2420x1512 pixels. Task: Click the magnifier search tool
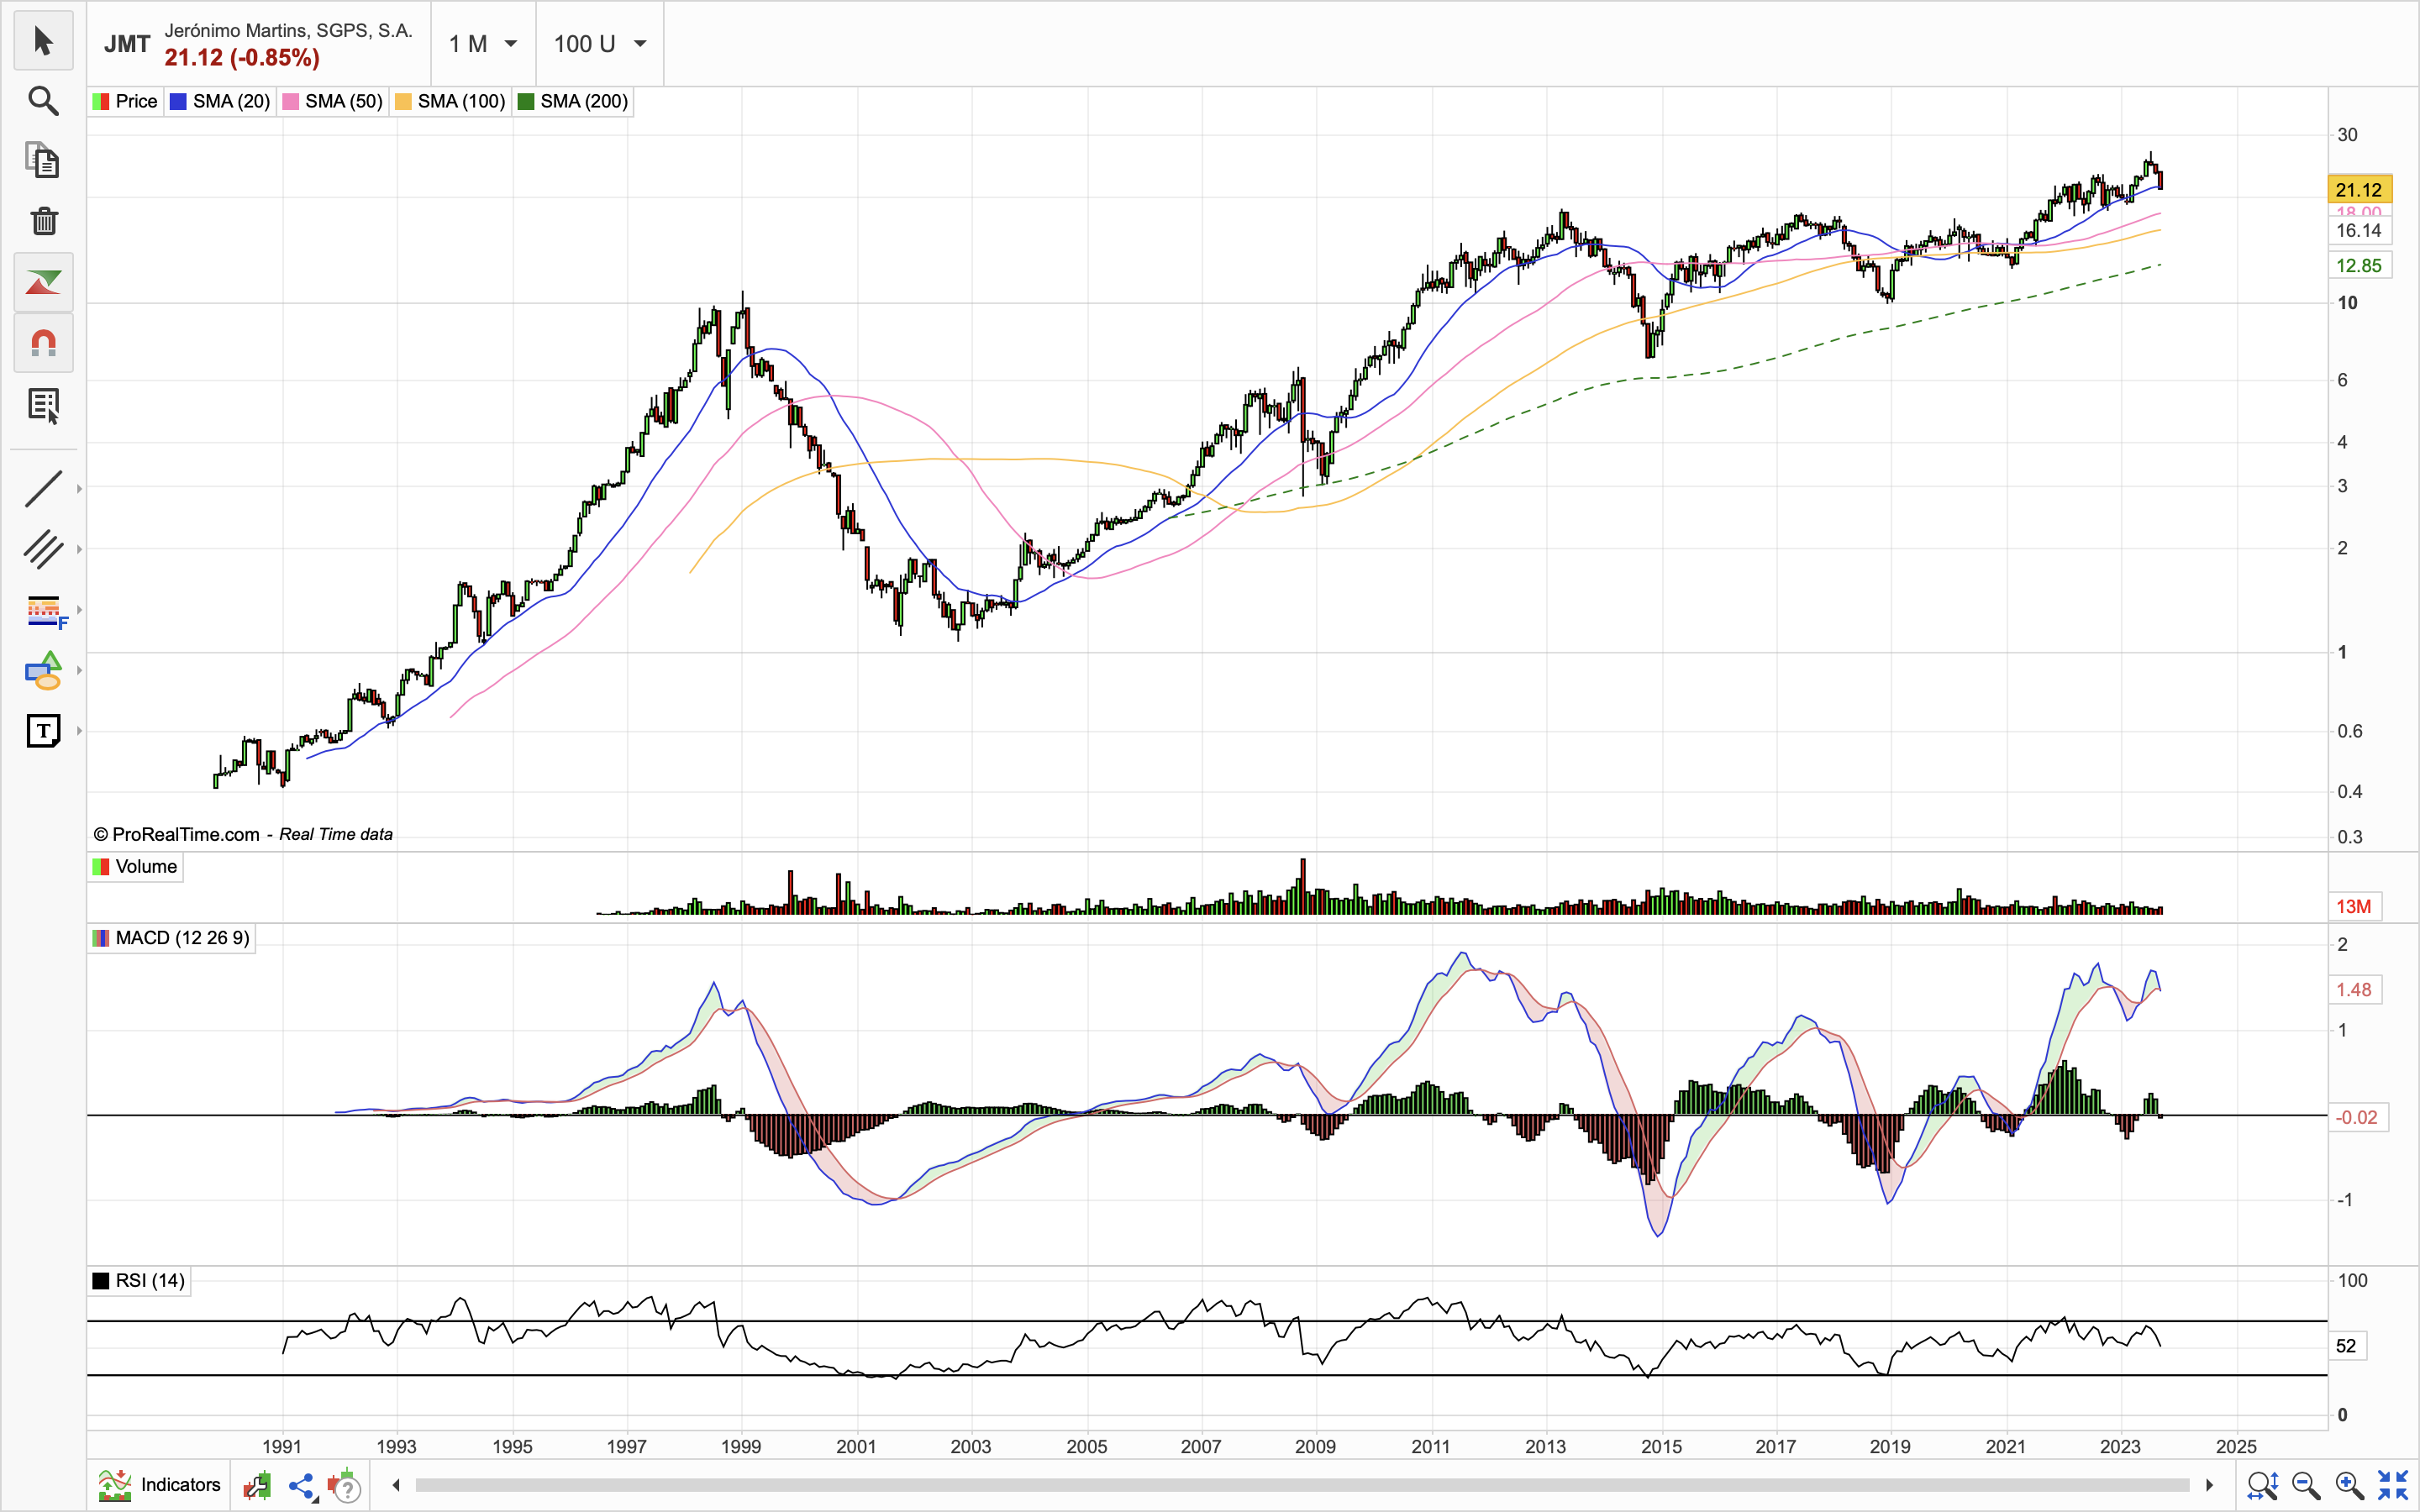pos(43,101)
